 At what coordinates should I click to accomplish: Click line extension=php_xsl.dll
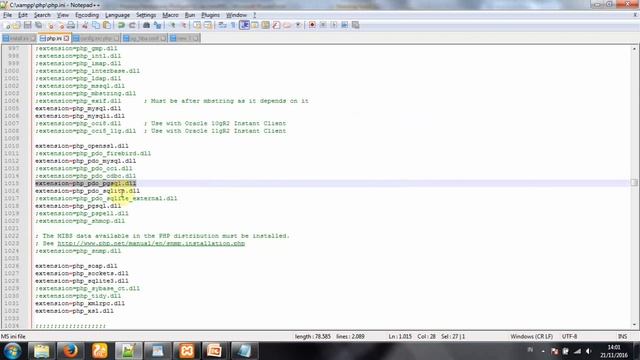point(74,311)
